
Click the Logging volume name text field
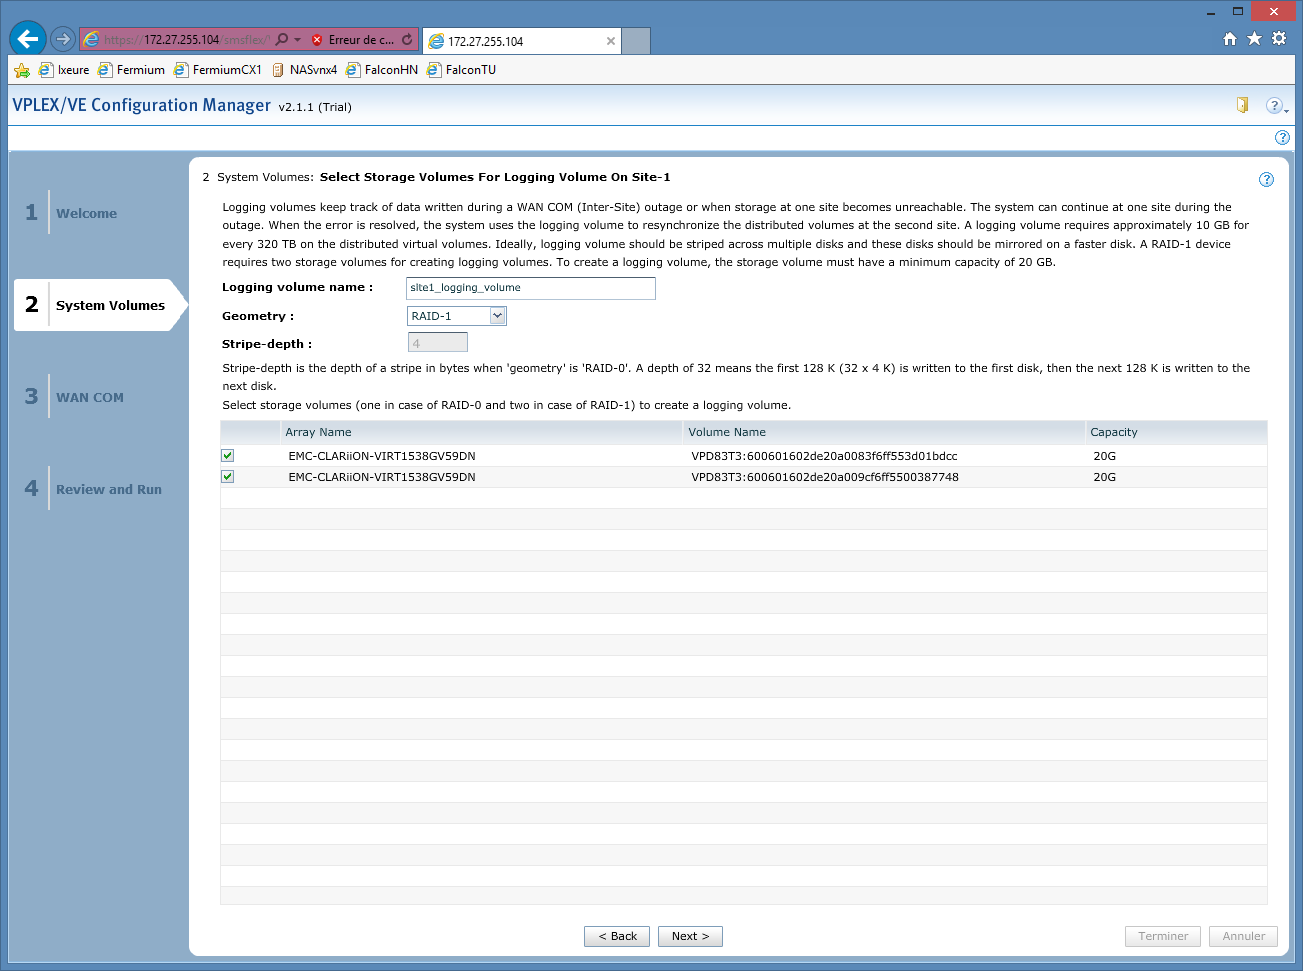(x=530, y=288)
